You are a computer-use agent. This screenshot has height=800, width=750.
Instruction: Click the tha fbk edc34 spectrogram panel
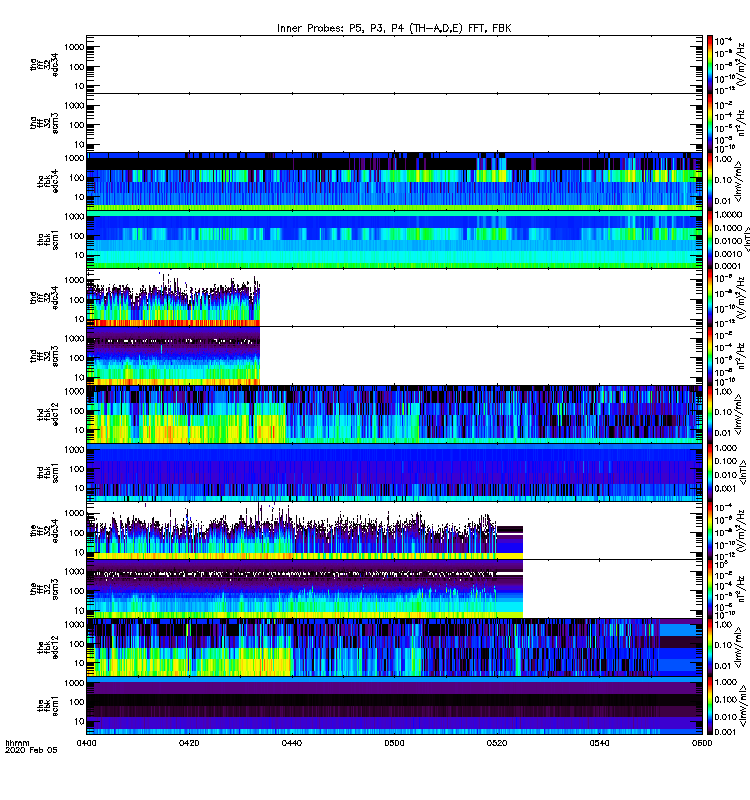pos(394,181)
